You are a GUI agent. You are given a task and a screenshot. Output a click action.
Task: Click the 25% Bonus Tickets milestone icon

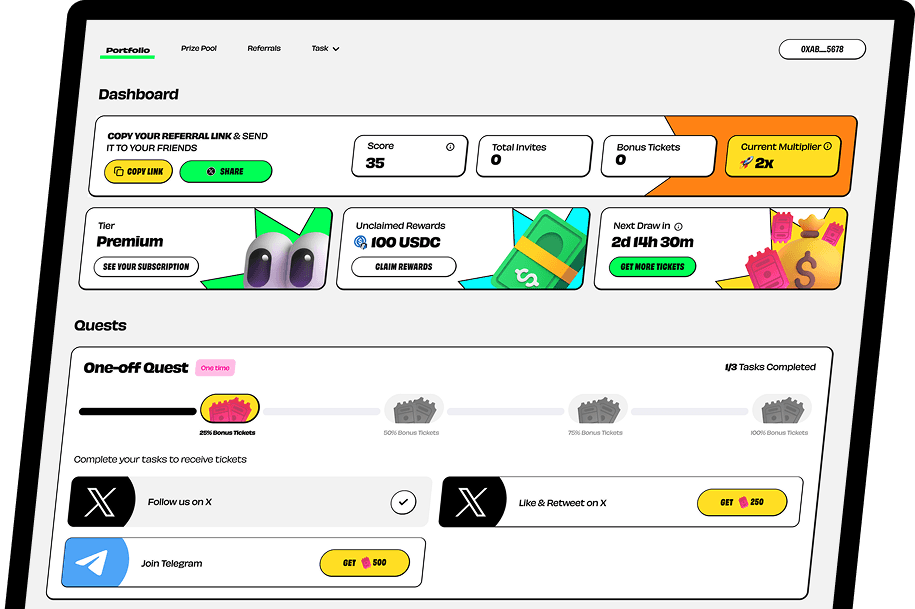click(x=229, y=410)
